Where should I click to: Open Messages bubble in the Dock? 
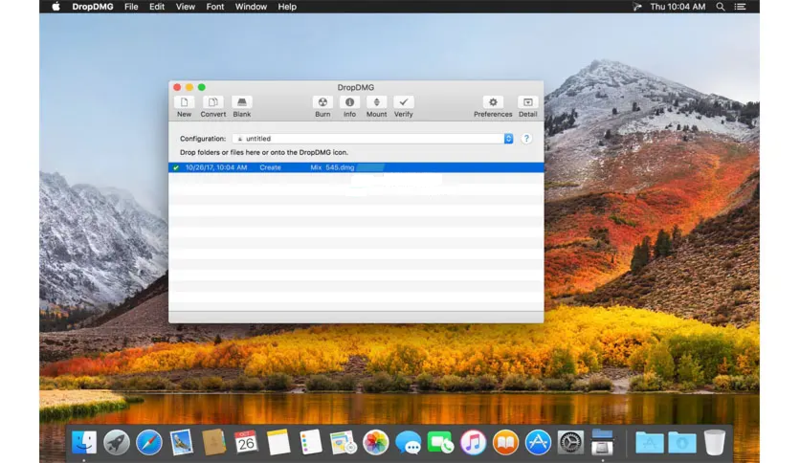point(408,442)
